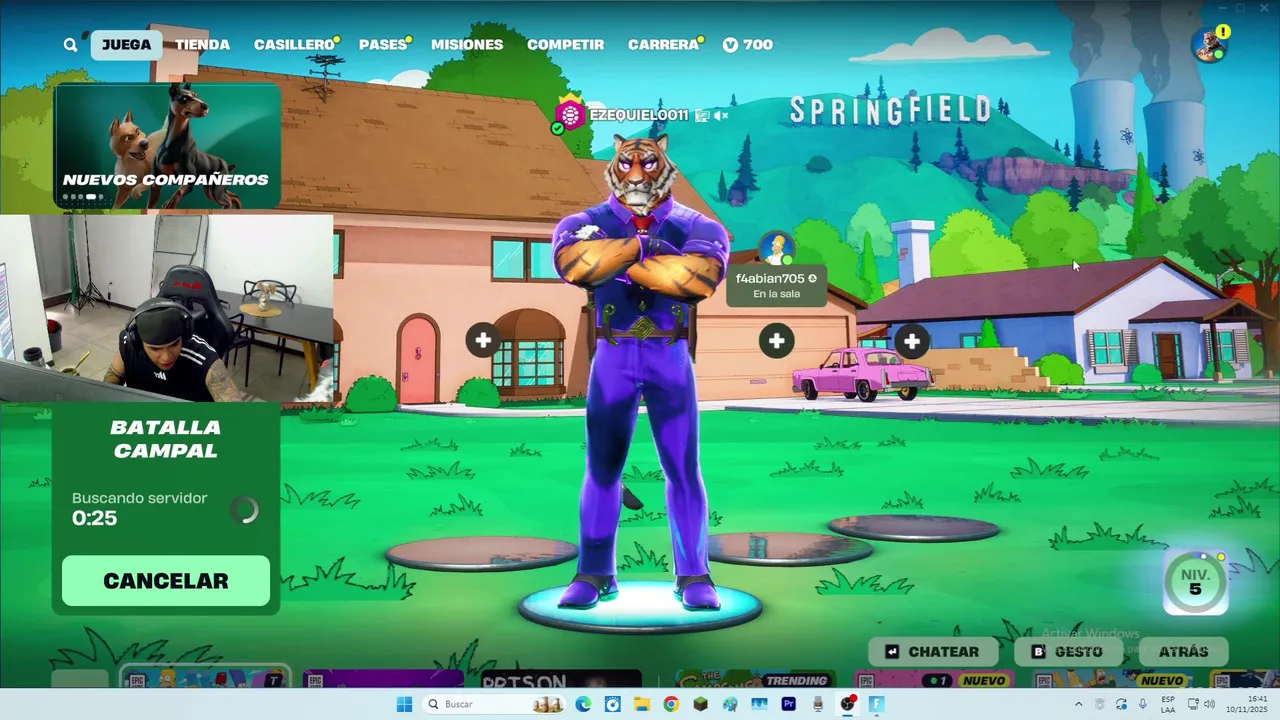Open volume speaker tray icon

[x=1209, y=704]
